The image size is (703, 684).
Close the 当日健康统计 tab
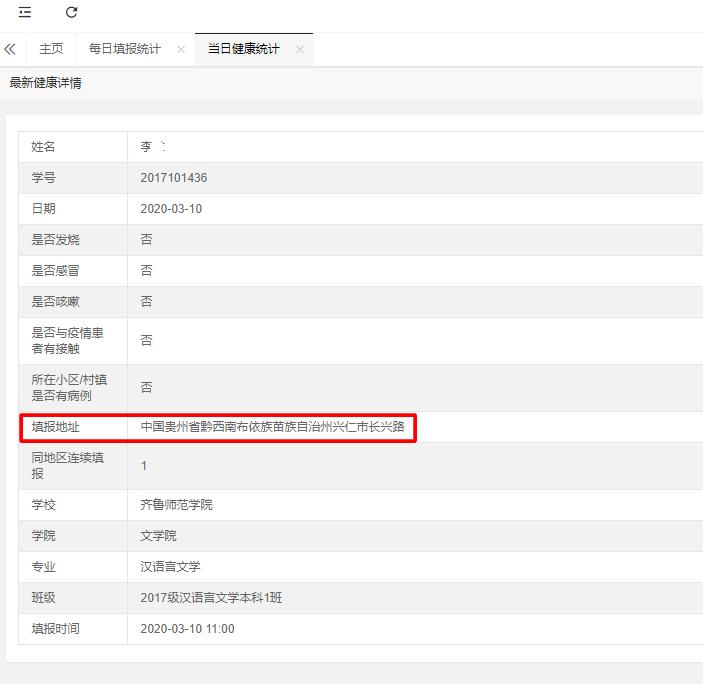[x=300, y=50]
